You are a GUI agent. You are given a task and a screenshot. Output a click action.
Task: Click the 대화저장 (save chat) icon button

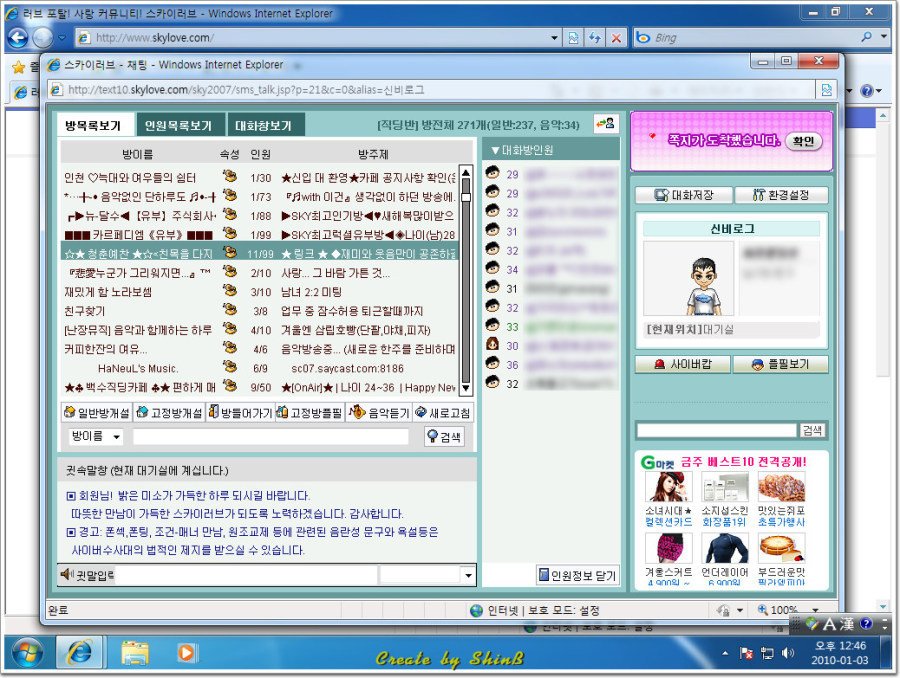click(x=682, y=195)
